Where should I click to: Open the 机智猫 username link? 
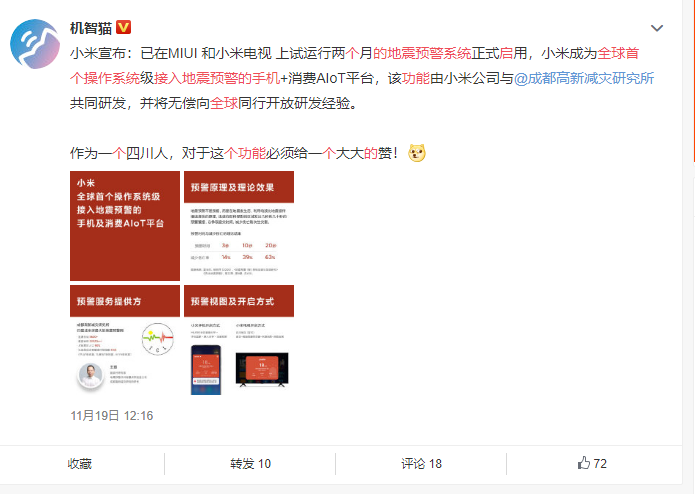(91, 28)
